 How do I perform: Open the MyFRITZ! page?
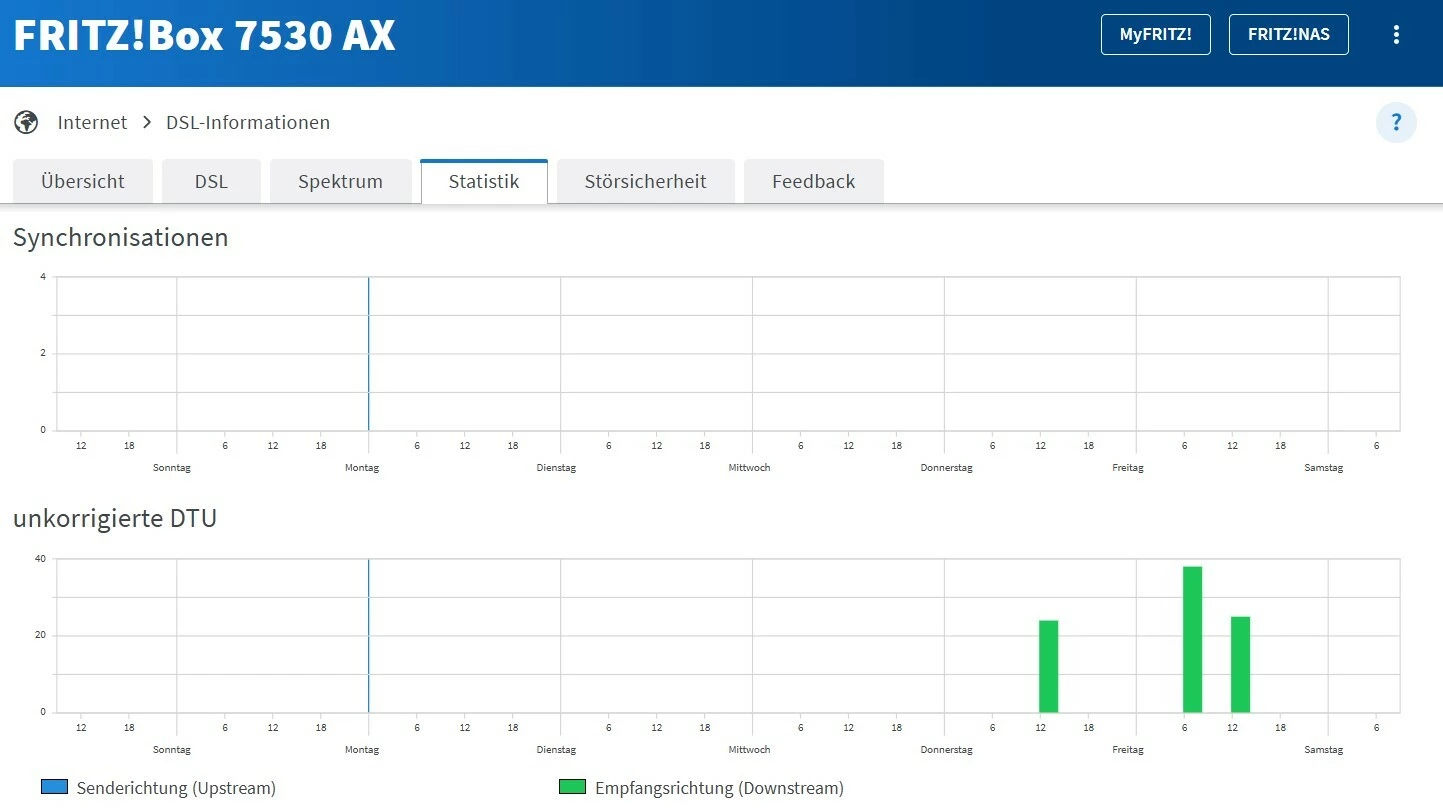[x=1155, y=34]
